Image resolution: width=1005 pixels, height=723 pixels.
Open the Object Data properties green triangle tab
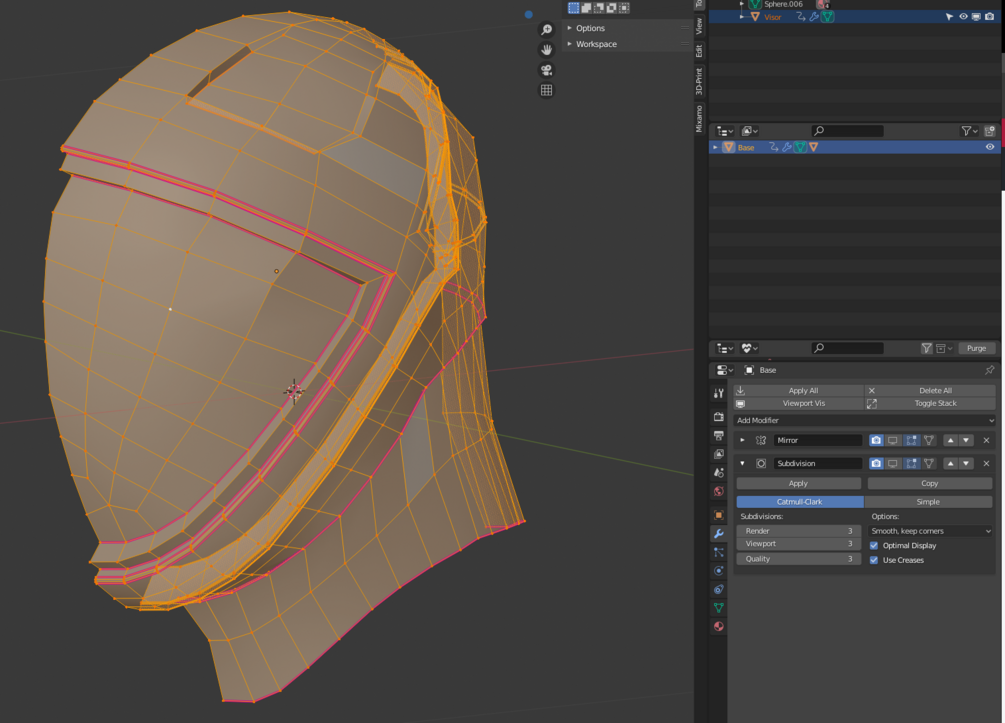coord(718,608)
